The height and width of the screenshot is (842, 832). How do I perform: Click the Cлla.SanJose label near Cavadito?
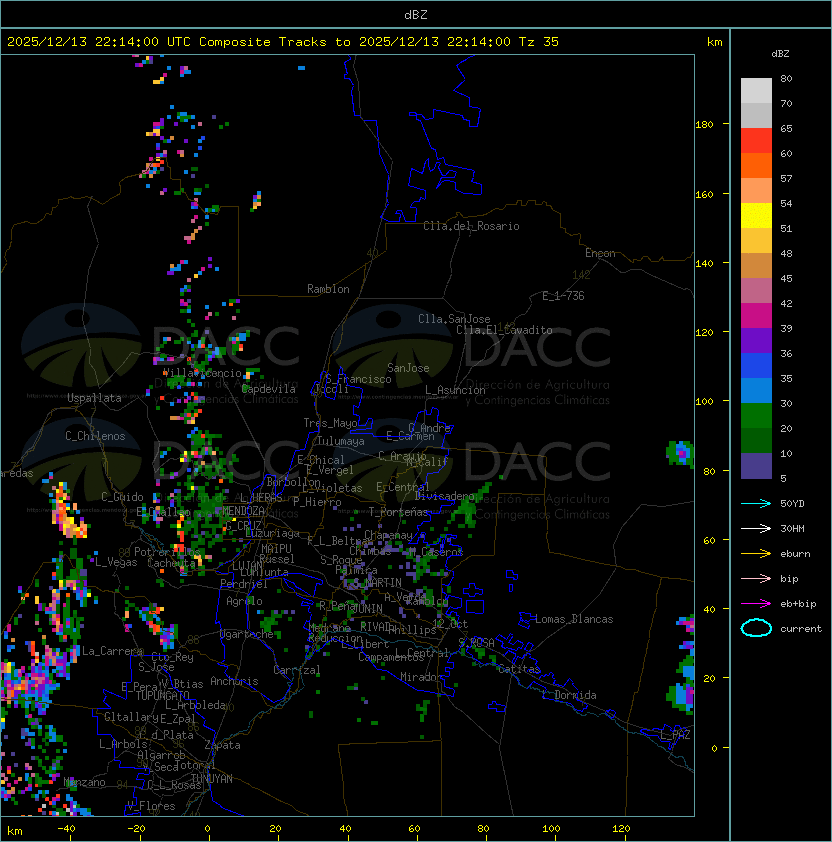click(454, 319)
